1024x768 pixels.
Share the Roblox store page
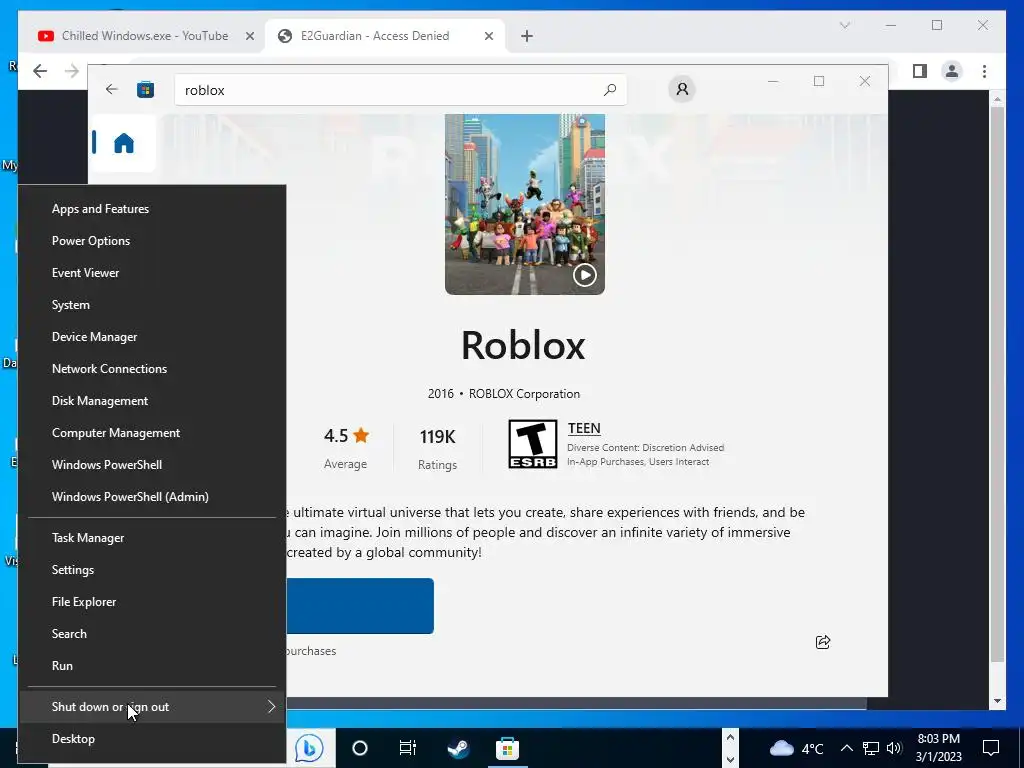823,642
